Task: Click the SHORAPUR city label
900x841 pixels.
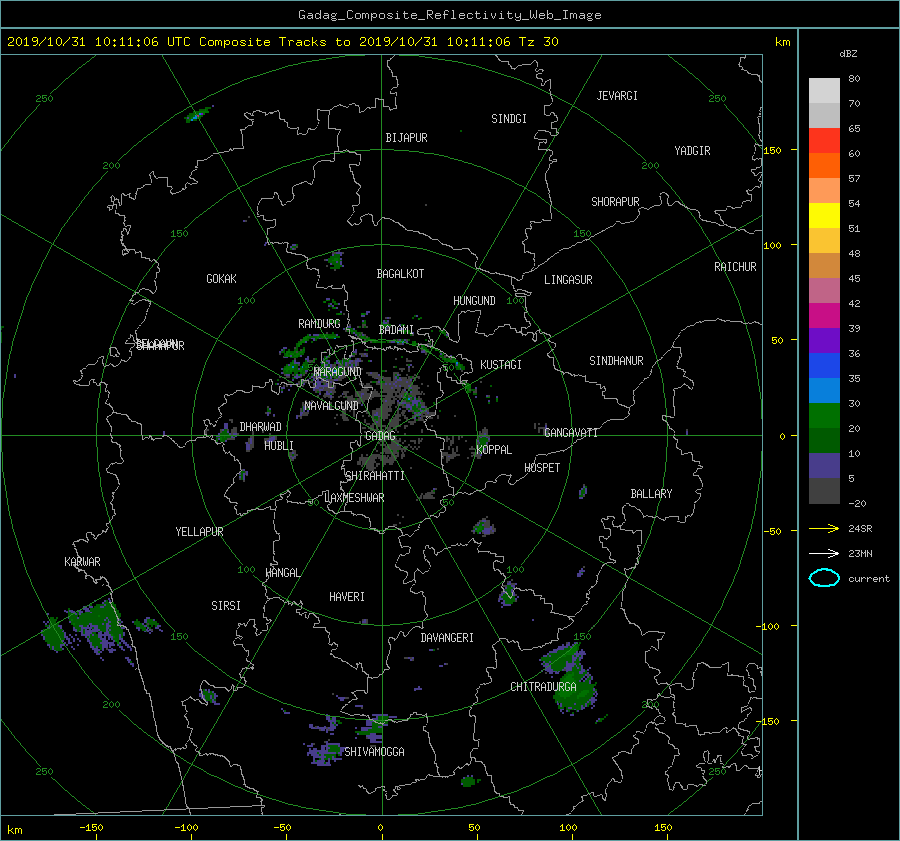Action: click(615, 202)
